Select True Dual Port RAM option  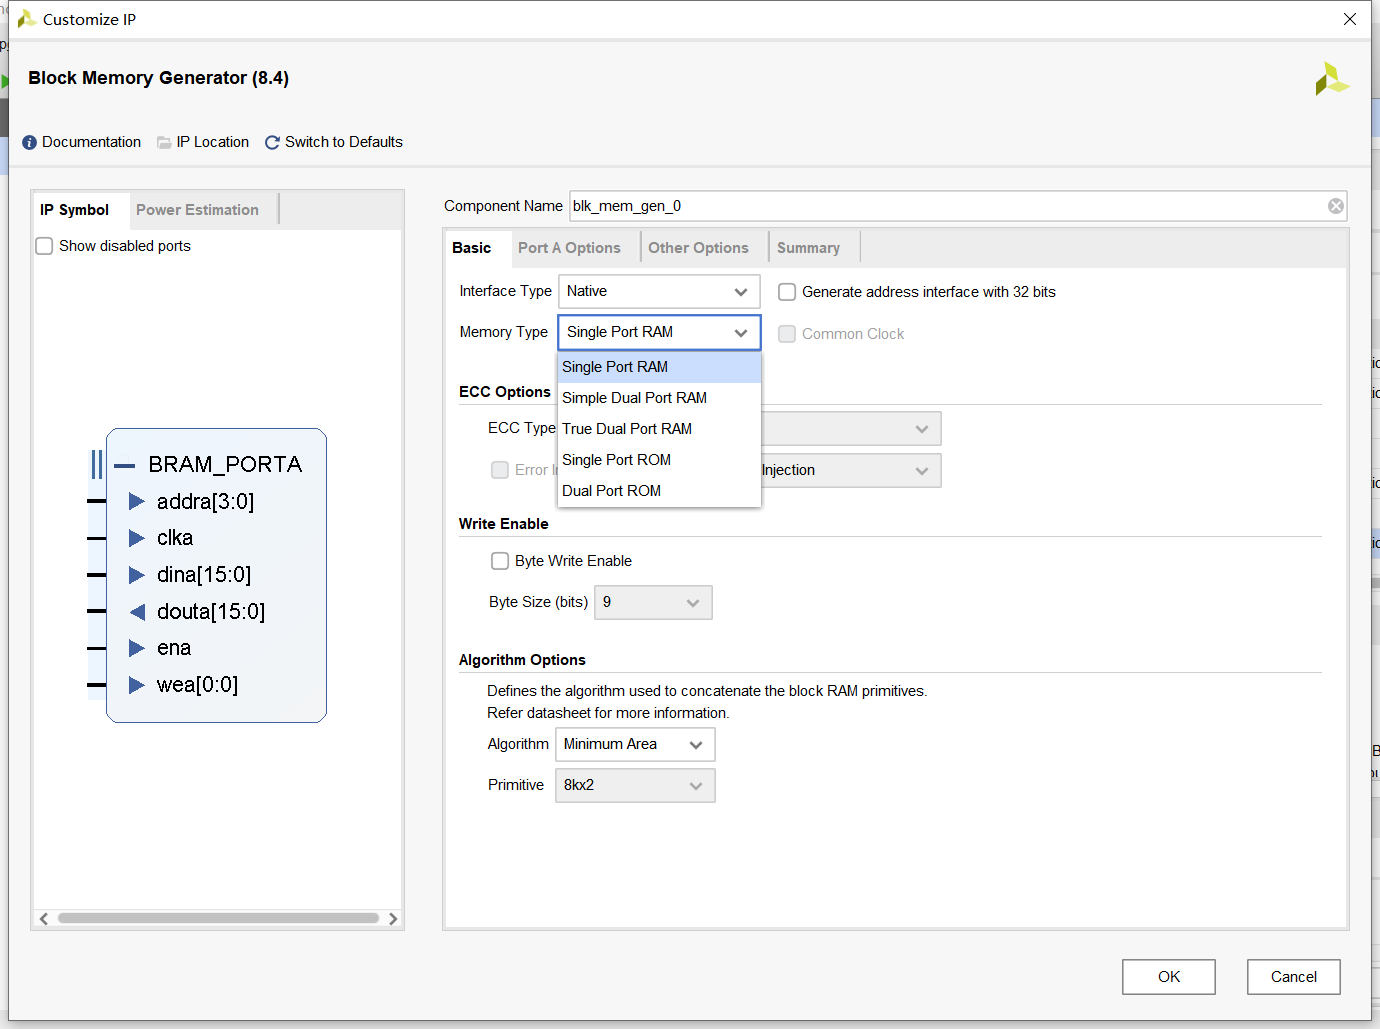[x=659, y=429]
